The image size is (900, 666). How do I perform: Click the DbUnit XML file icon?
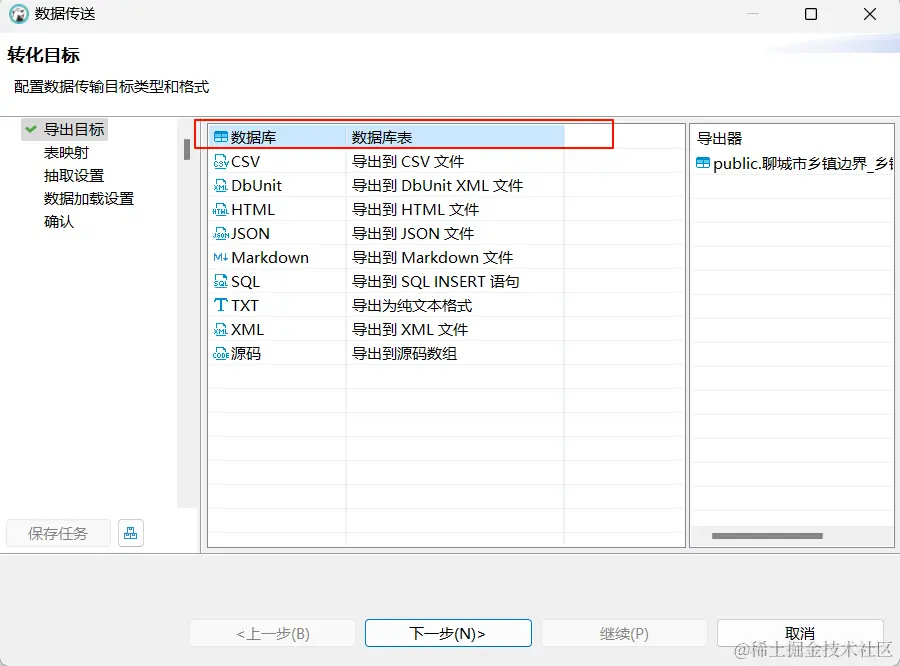click(220, 185)
